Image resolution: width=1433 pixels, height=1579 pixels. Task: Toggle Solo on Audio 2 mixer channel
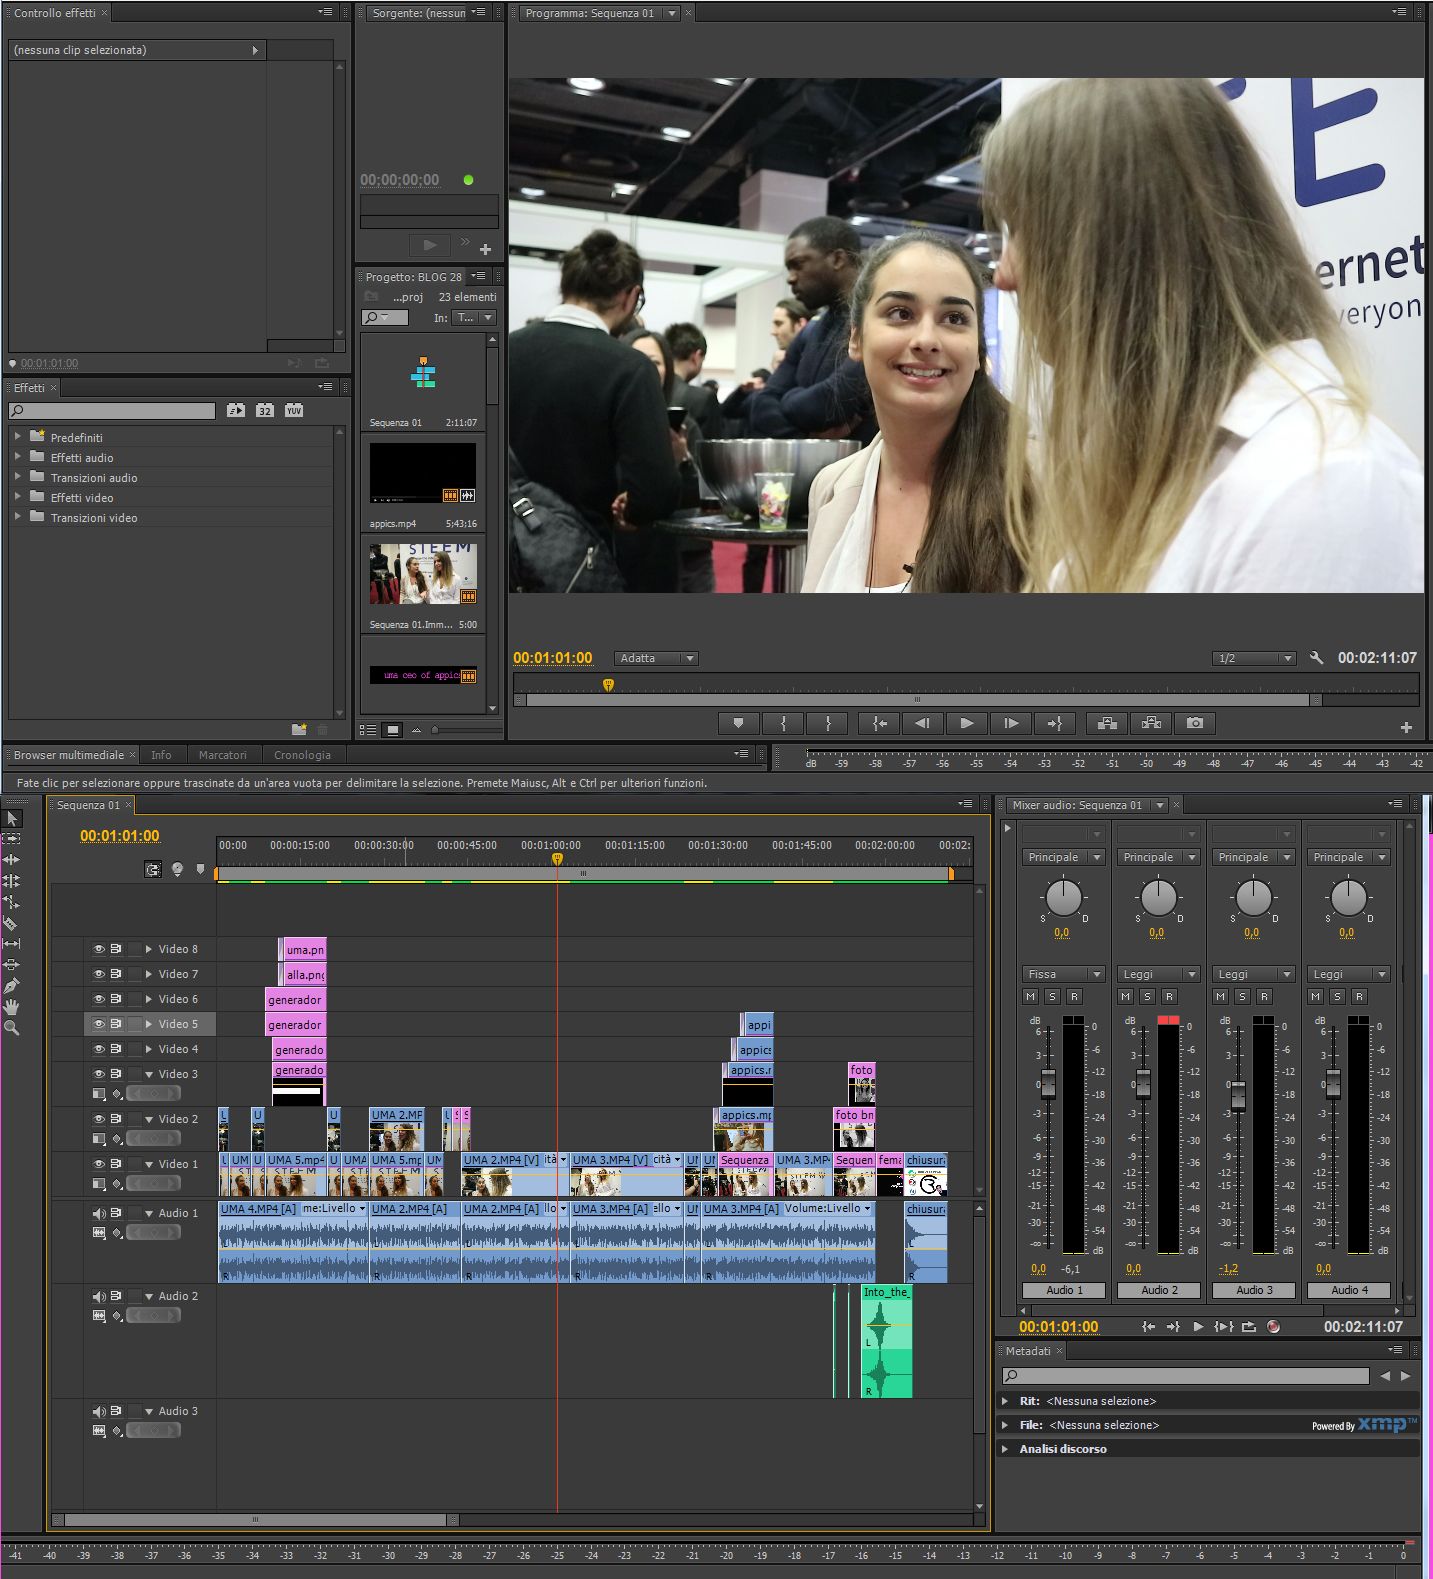[x=1147, y=996]
